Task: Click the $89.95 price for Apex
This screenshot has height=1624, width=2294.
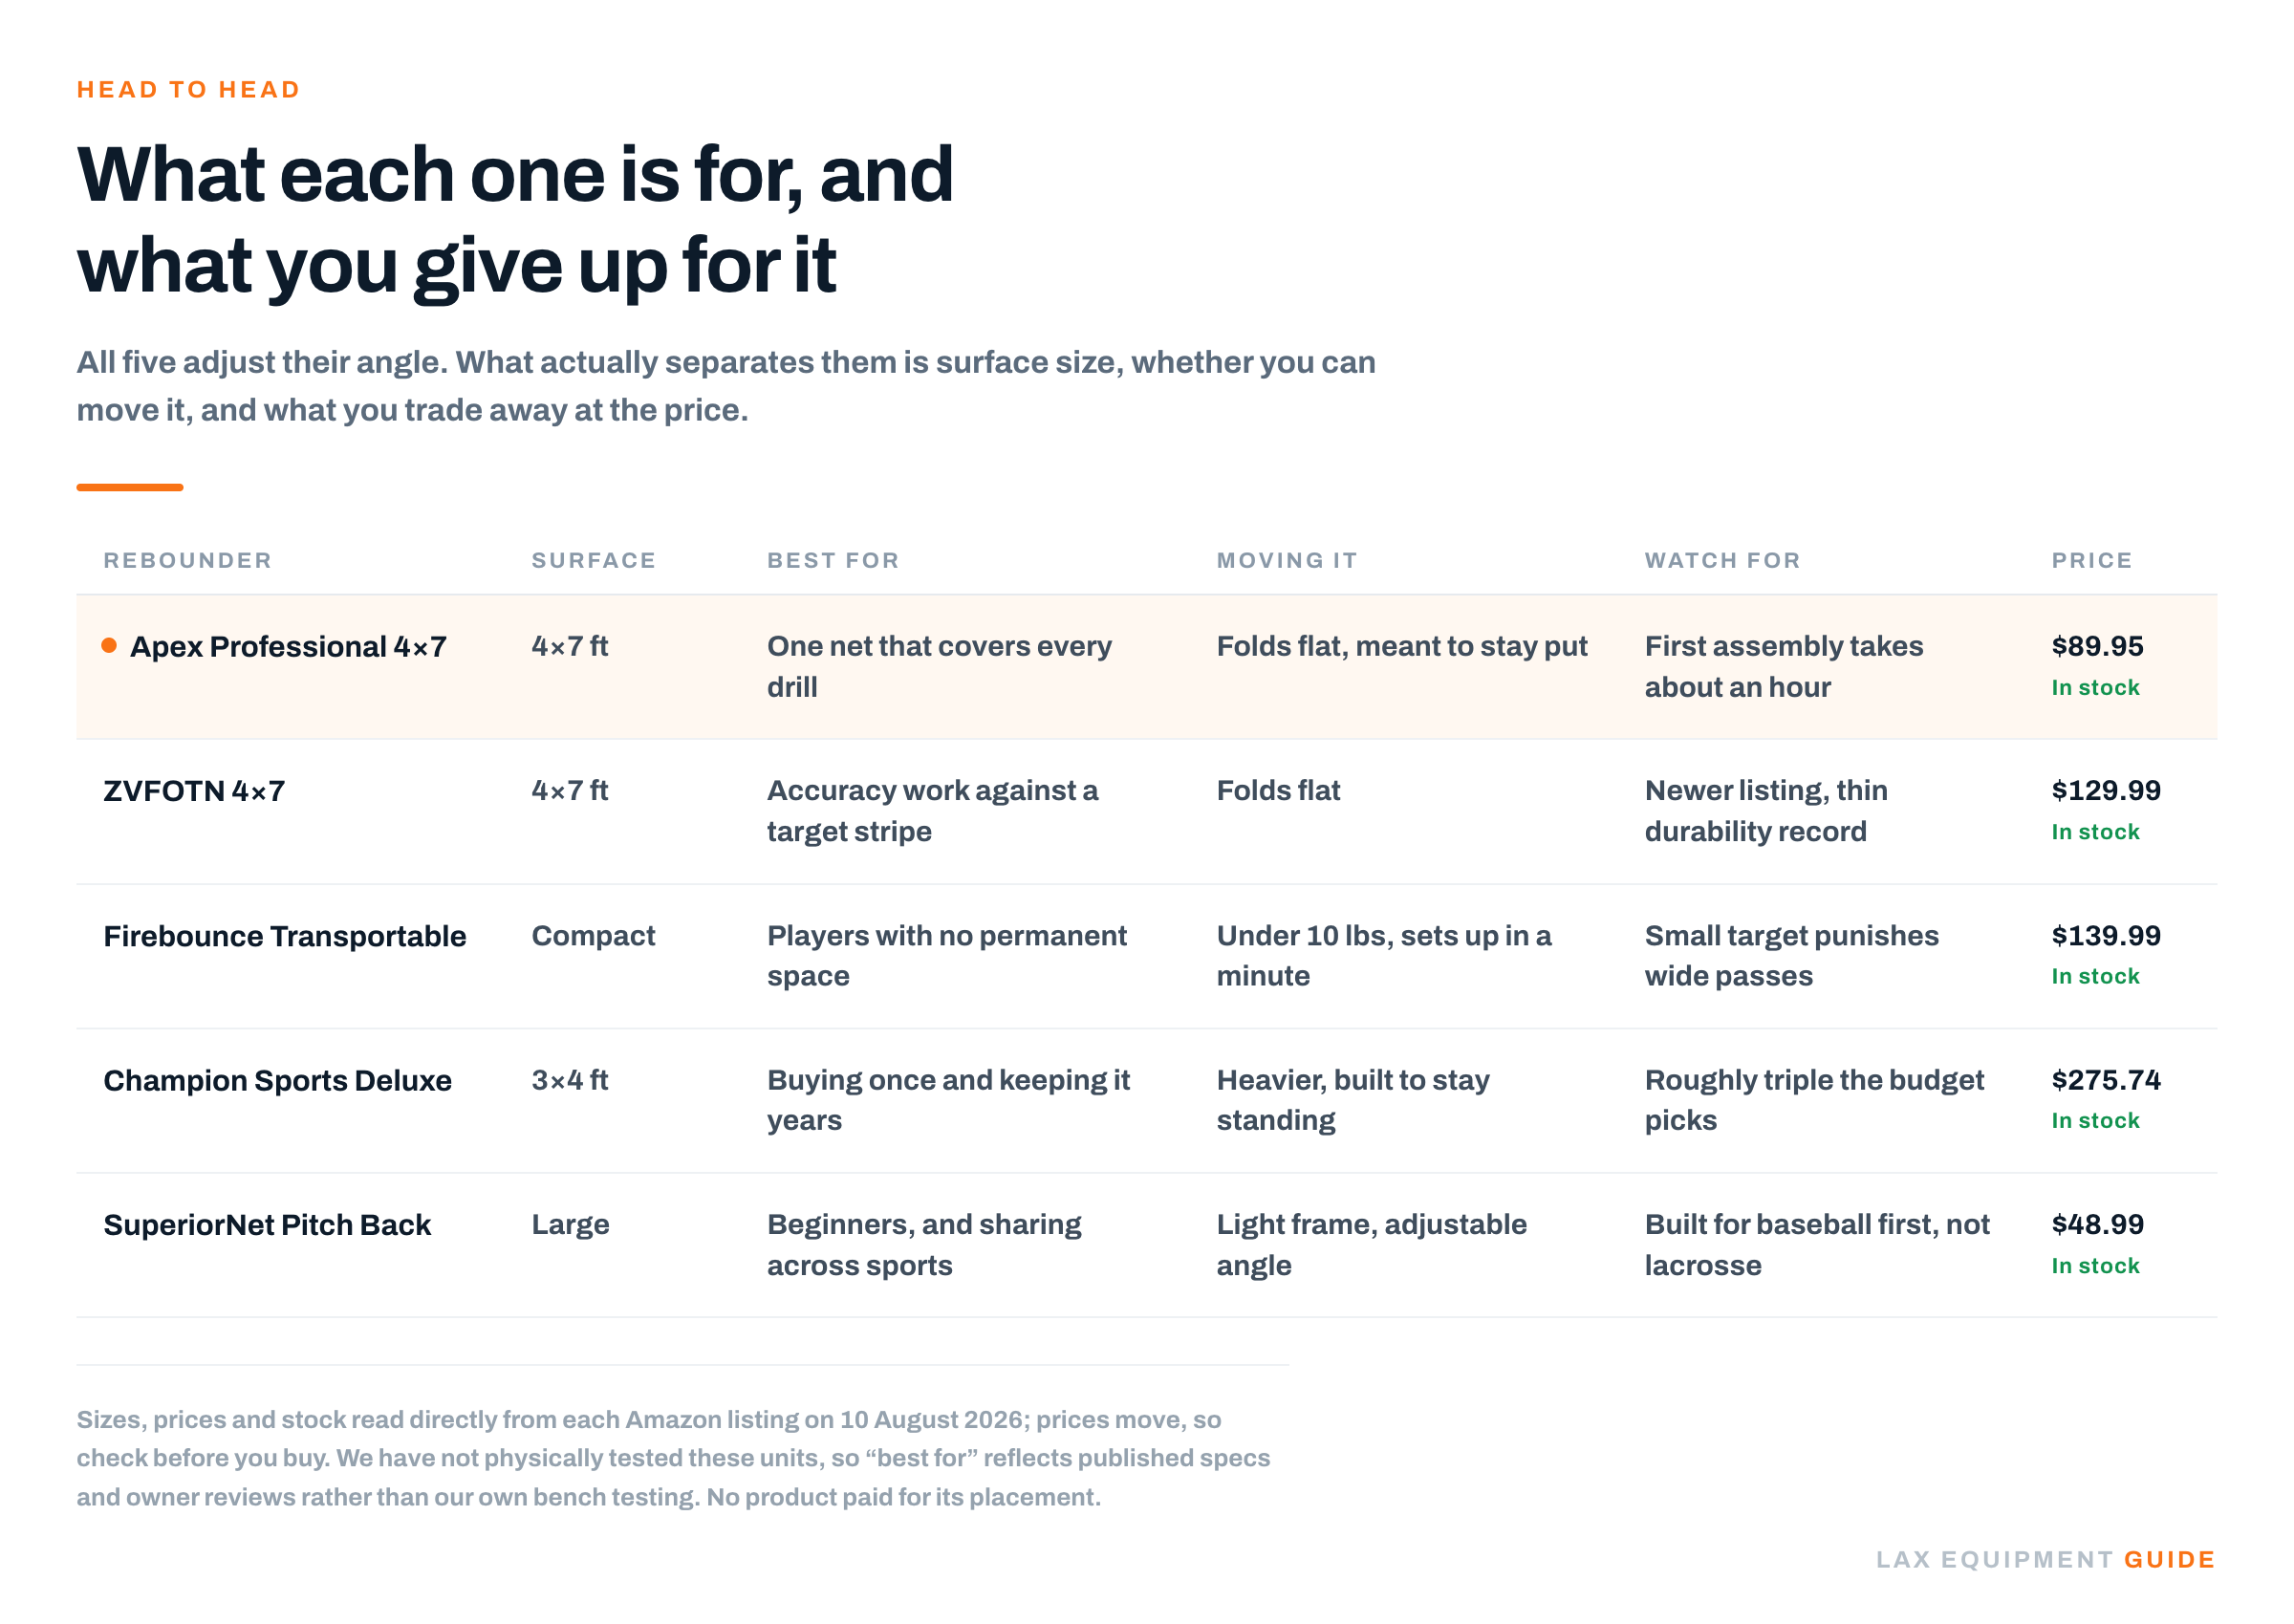Action: [2096, 646]
